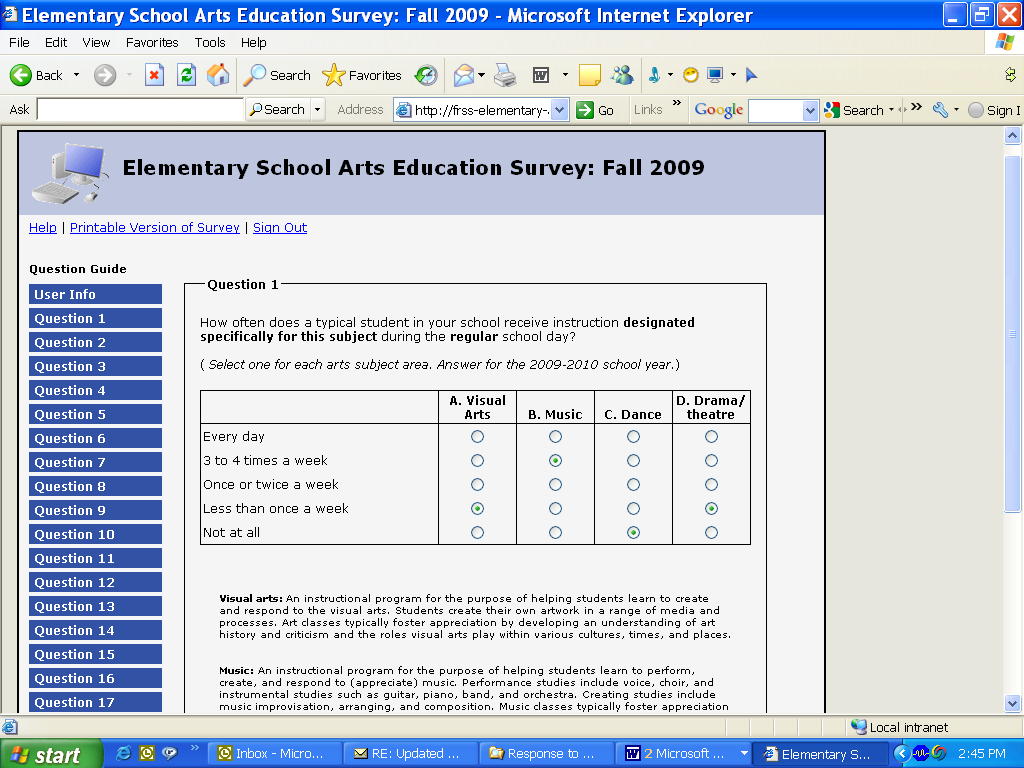The width and height of the screenshot is (1024, 768).
Task: Click the Stop loading icon in toolbar
Action: [154, 75]
